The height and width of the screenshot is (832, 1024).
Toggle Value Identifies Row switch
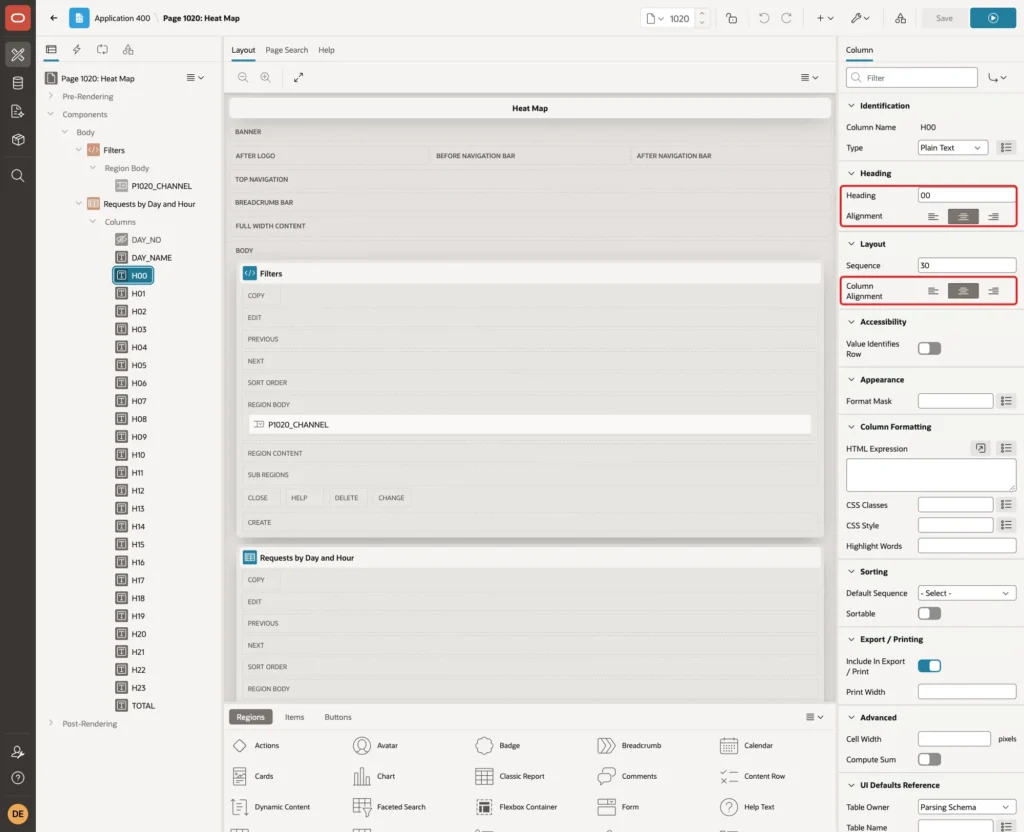pos(929,349)
